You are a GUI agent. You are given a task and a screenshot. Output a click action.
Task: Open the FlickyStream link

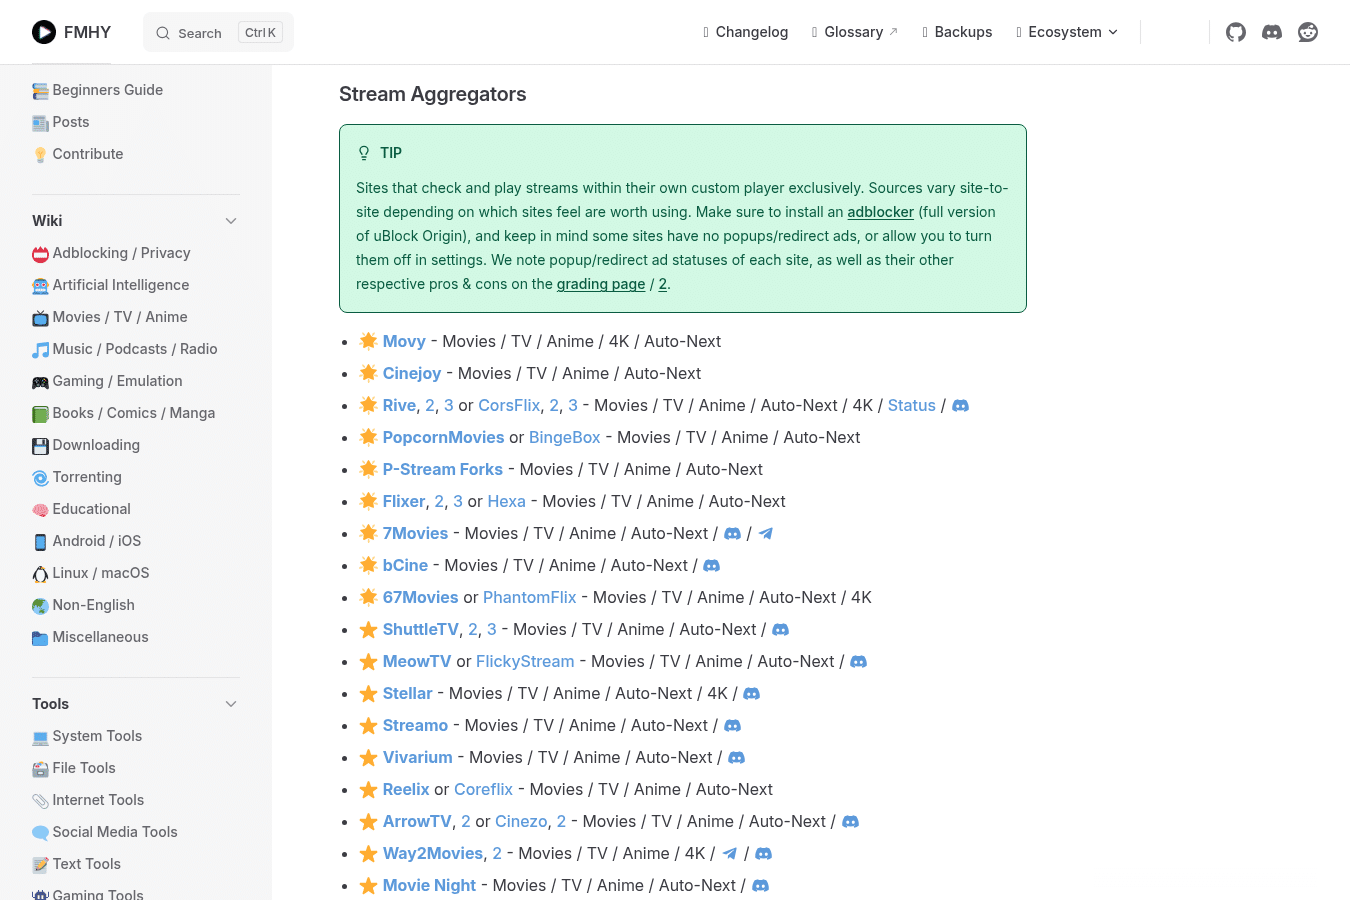[x=525, y=661]
